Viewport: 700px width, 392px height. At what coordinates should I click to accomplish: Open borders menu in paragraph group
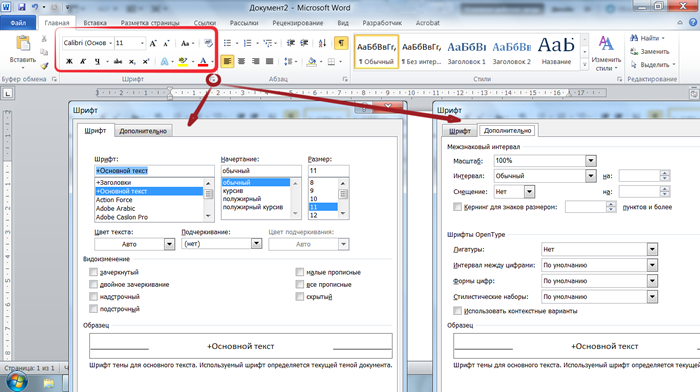331,61
